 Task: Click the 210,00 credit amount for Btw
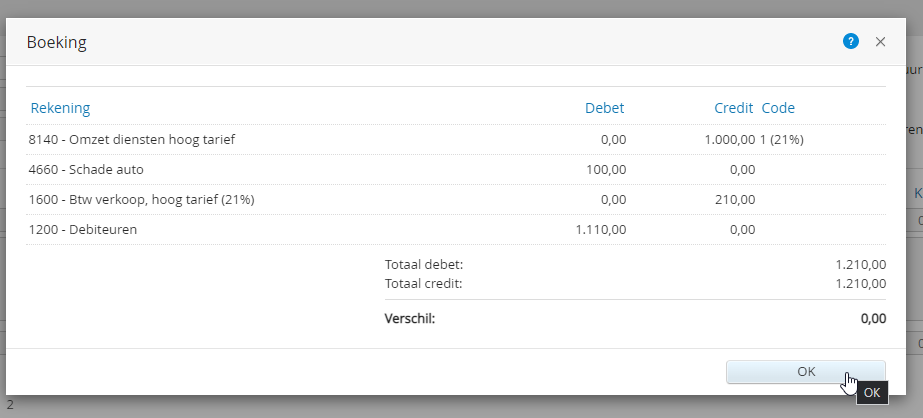735,199
